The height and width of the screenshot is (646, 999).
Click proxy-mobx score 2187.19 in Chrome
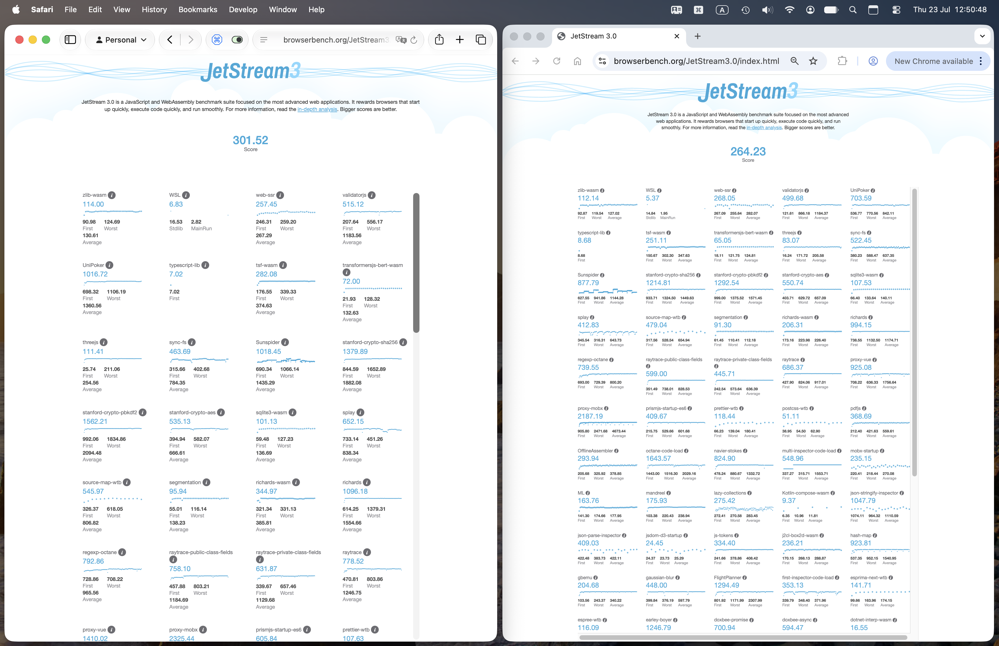(590, 416)
